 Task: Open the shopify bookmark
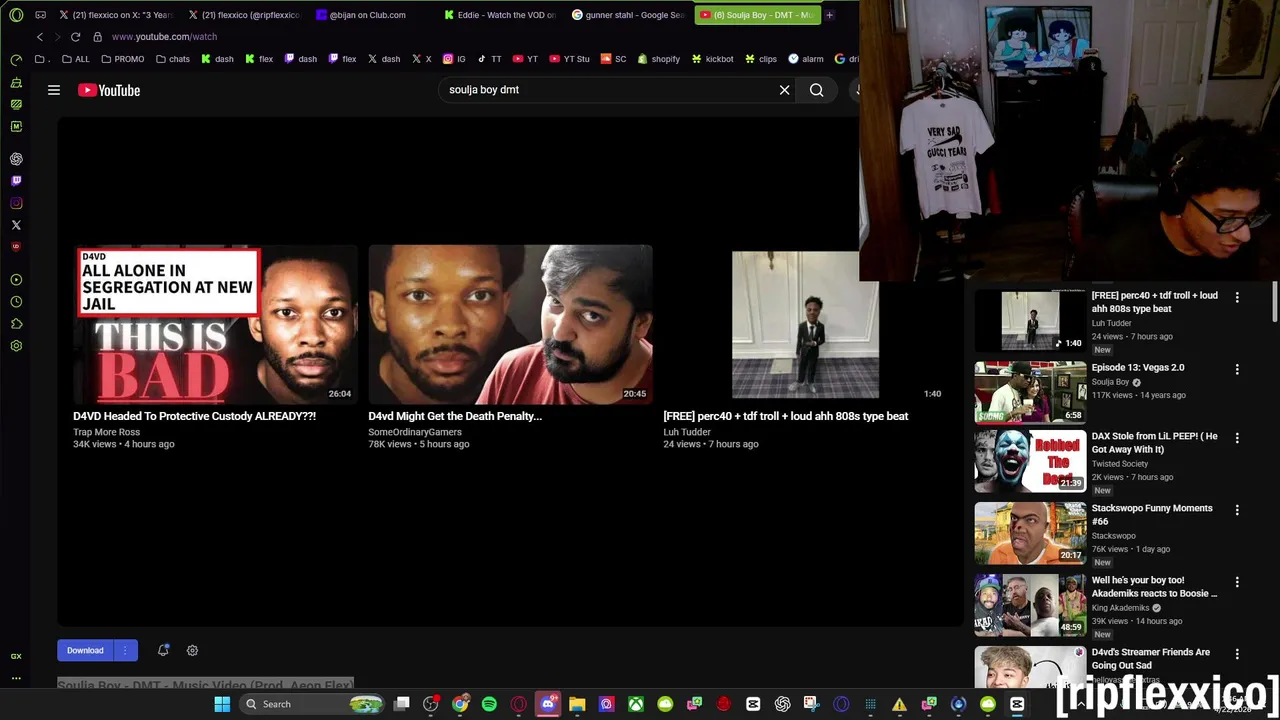point(658,59)
